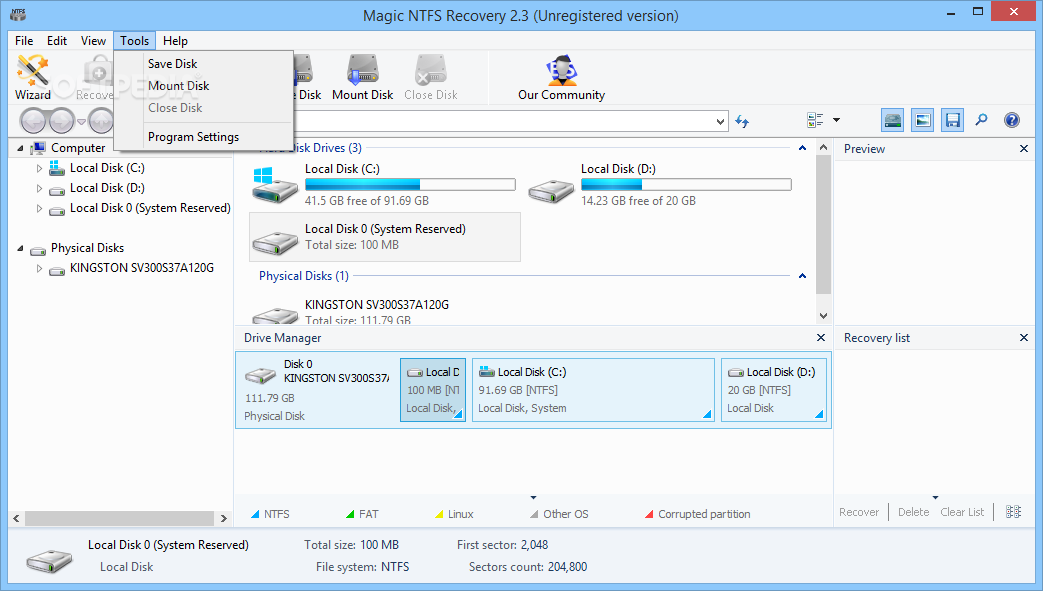Choose Save Disk from Tools menu
This screenshot has height=591, width=1043.
[x=204, y=64]
